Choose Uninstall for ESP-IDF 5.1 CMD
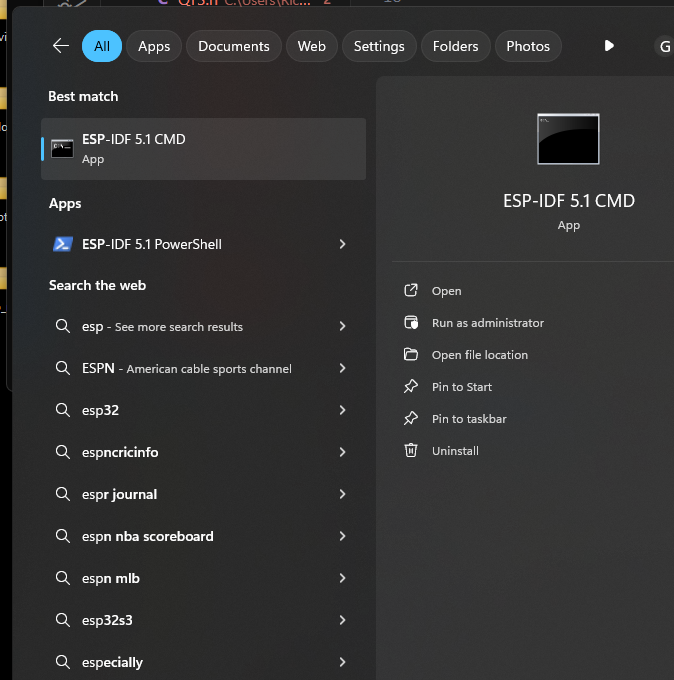Image resolution: width=674 pixels, height=680 pixels. [x=455, y=451]
